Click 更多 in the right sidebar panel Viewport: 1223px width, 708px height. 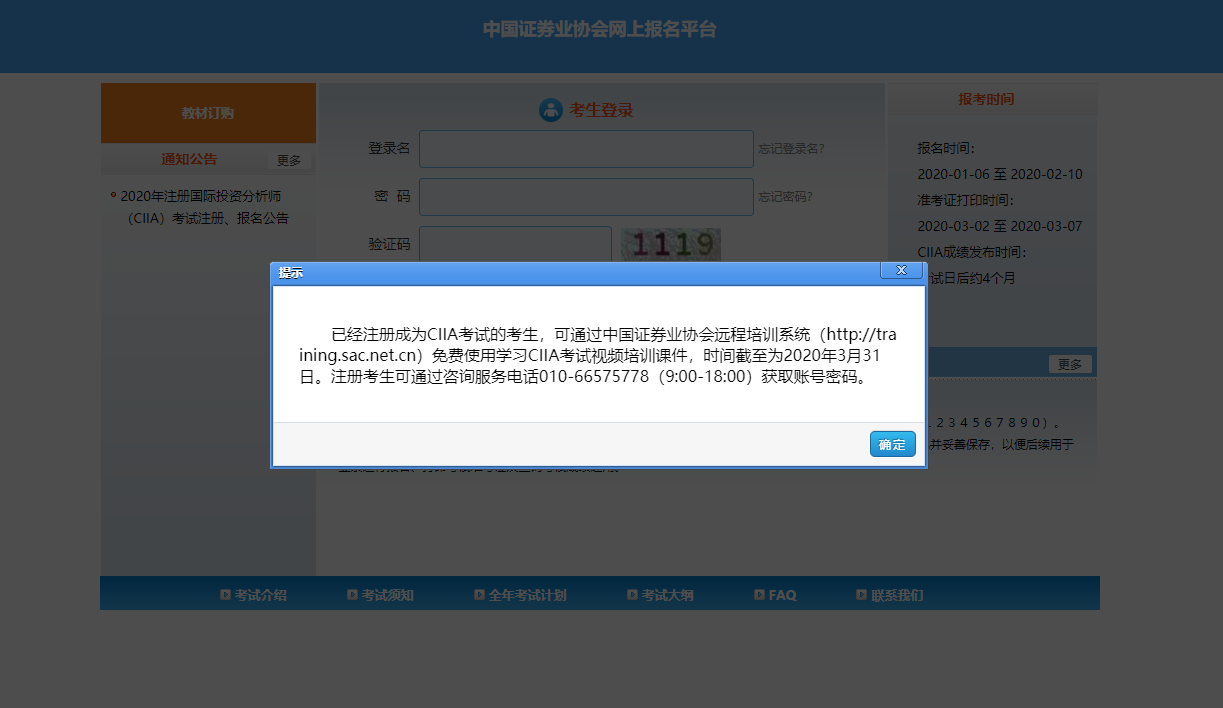point(1070,363)
